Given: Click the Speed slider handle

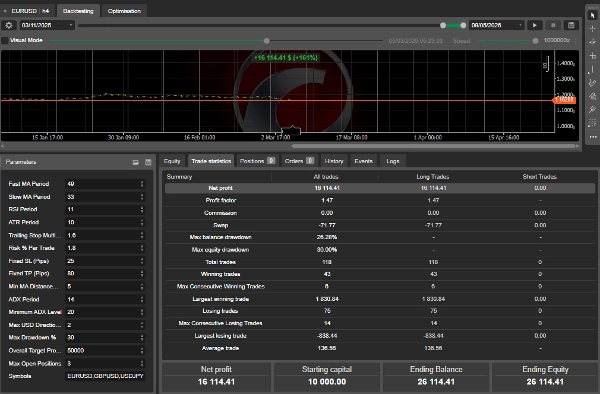Looking at the screenshot, I should tap(535, 41).
